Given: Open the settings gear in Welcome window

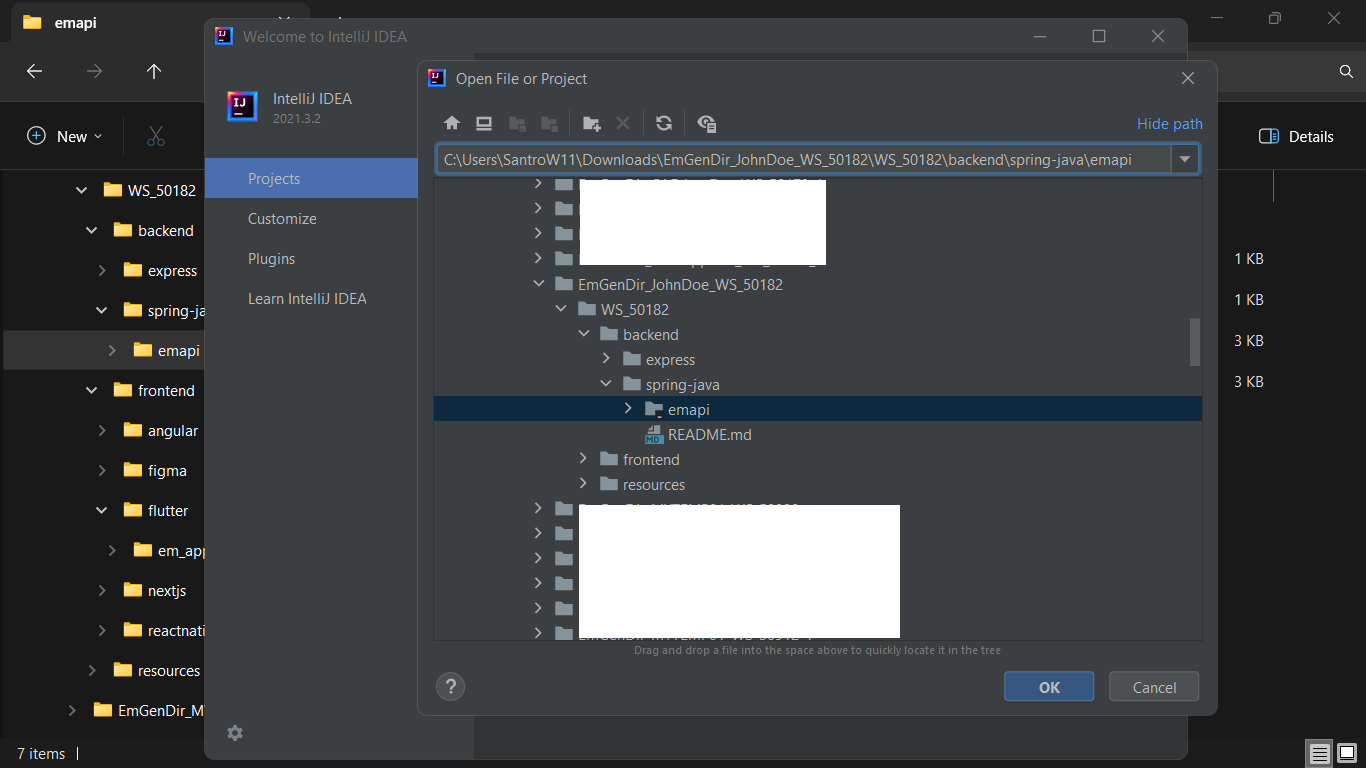Looking at the screenshot, I should coord(235,733).
